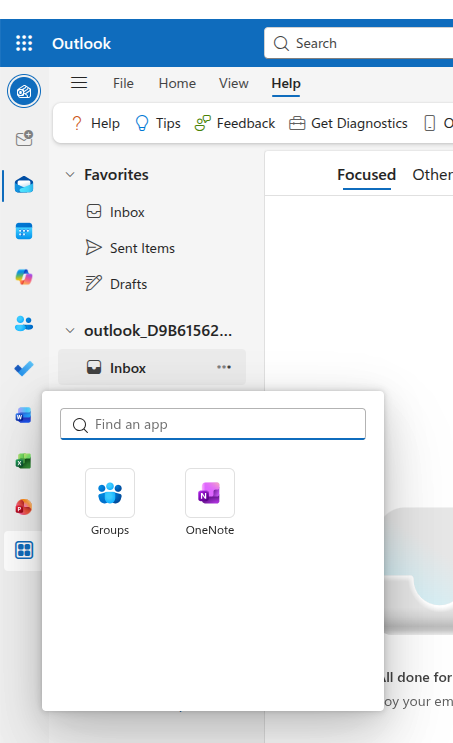The height and width of the screenshot is (743, 453).
Task: Open New mail from sidebar icon
Action: point(24,138)
